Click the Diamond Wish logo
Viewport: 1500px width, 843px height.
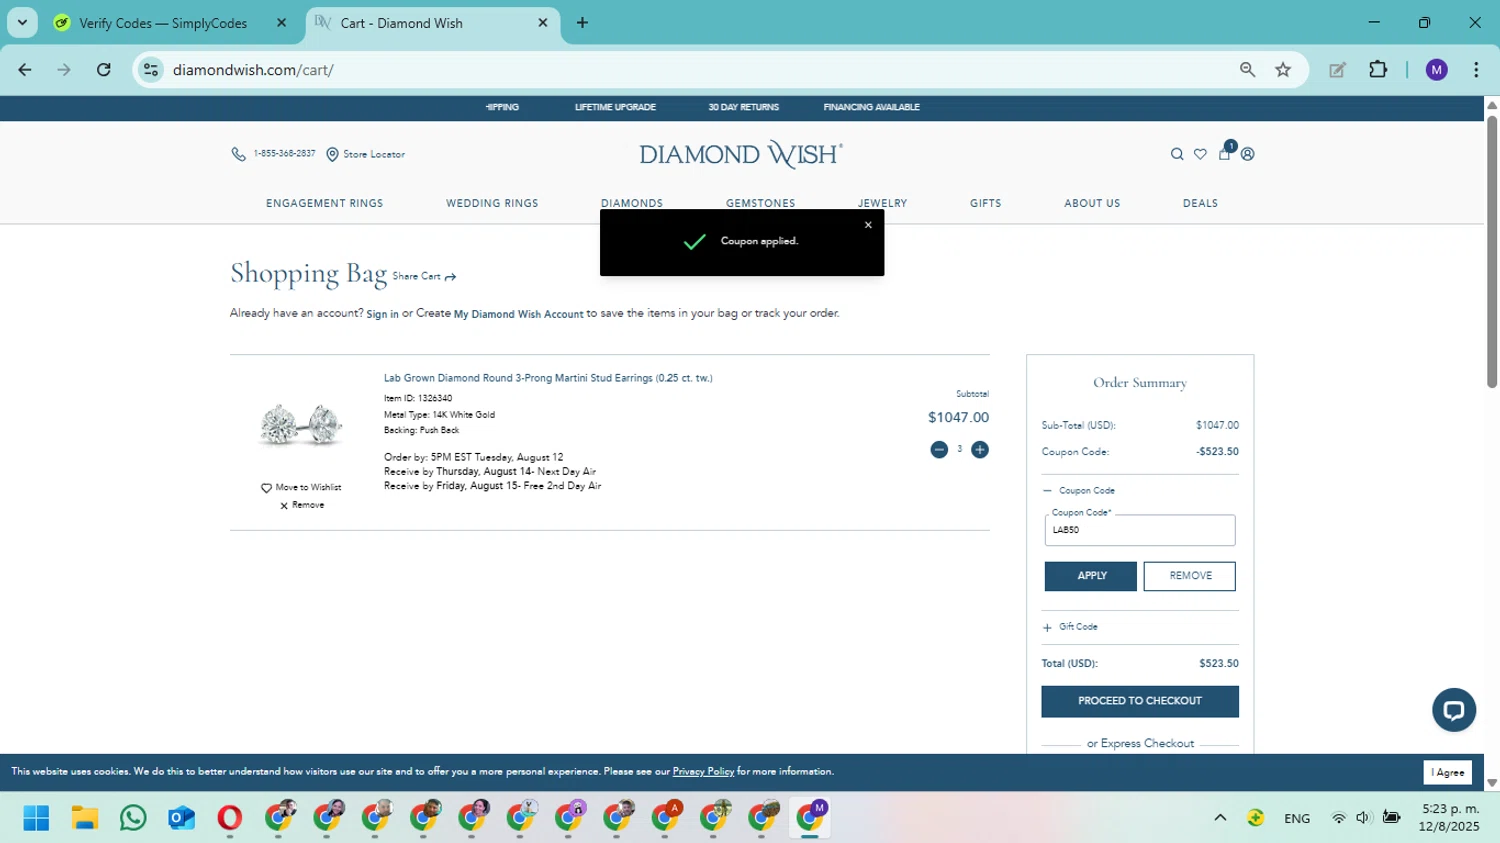(741, 154)
